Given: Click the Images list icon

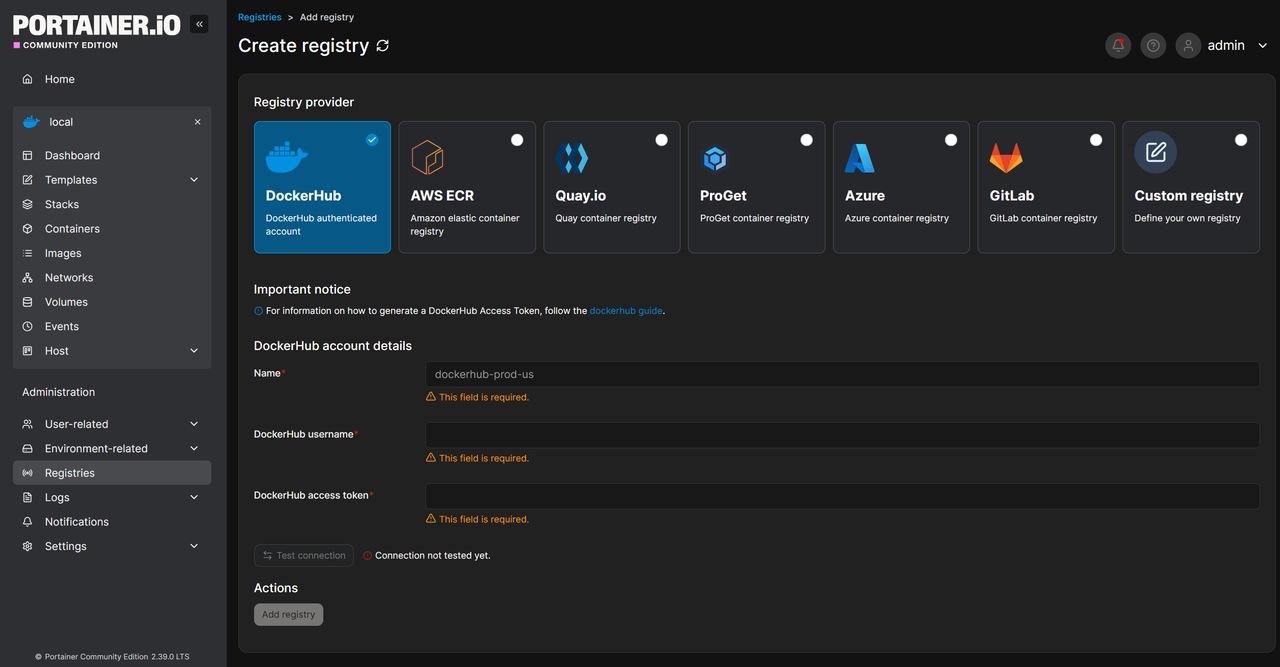Looking at the screenshot, I should coord(27,253).
